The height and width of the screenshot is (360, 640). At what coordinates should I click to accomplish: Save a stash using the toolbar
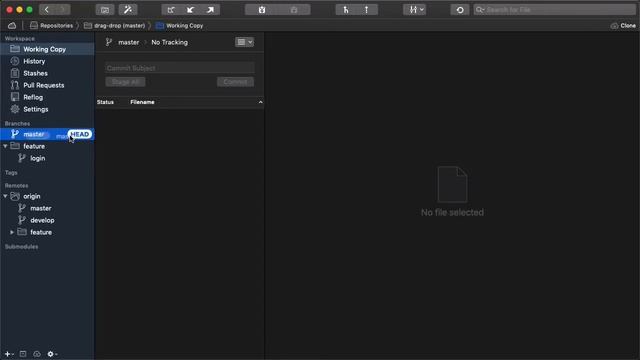(262, 10)
